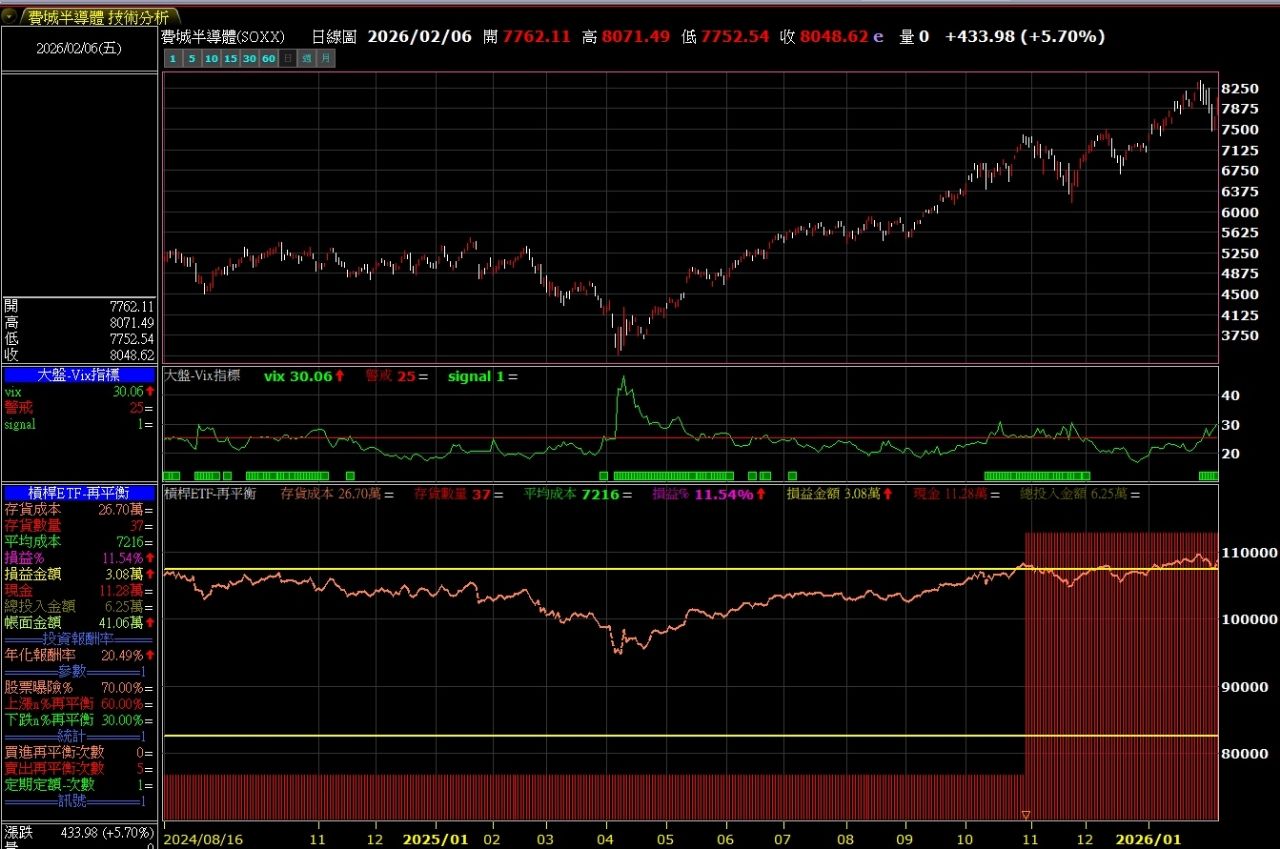The width and height of the screenshot is (1280, 849).
Task: Choose the 30-minute interval button
Action: 249,59
